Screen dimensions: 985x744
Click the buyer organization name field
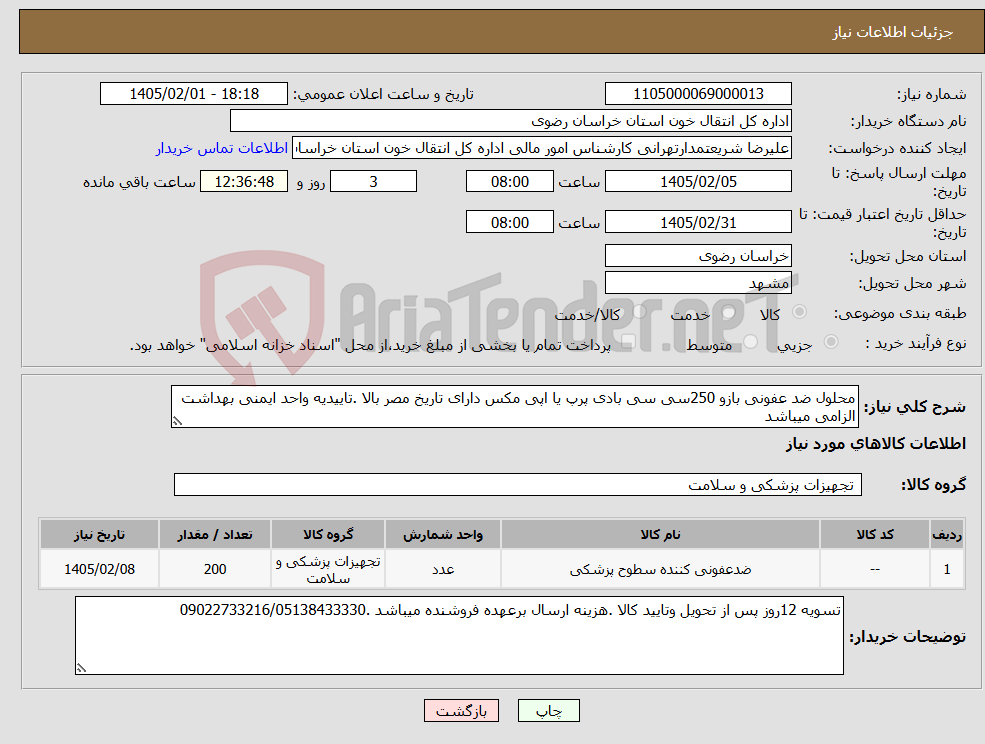click(510, 121)
